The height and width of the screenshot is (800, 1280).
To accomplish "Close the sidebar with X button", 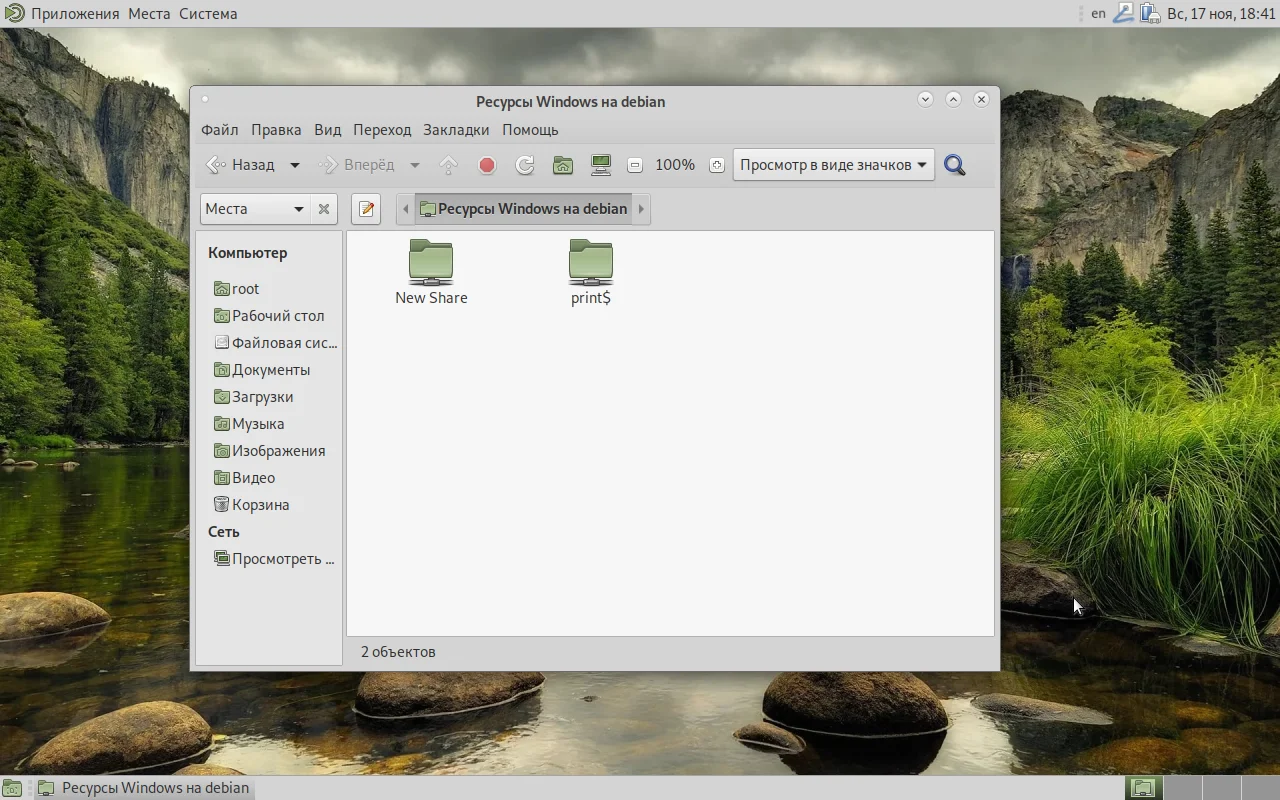I will tap(324, 209).
